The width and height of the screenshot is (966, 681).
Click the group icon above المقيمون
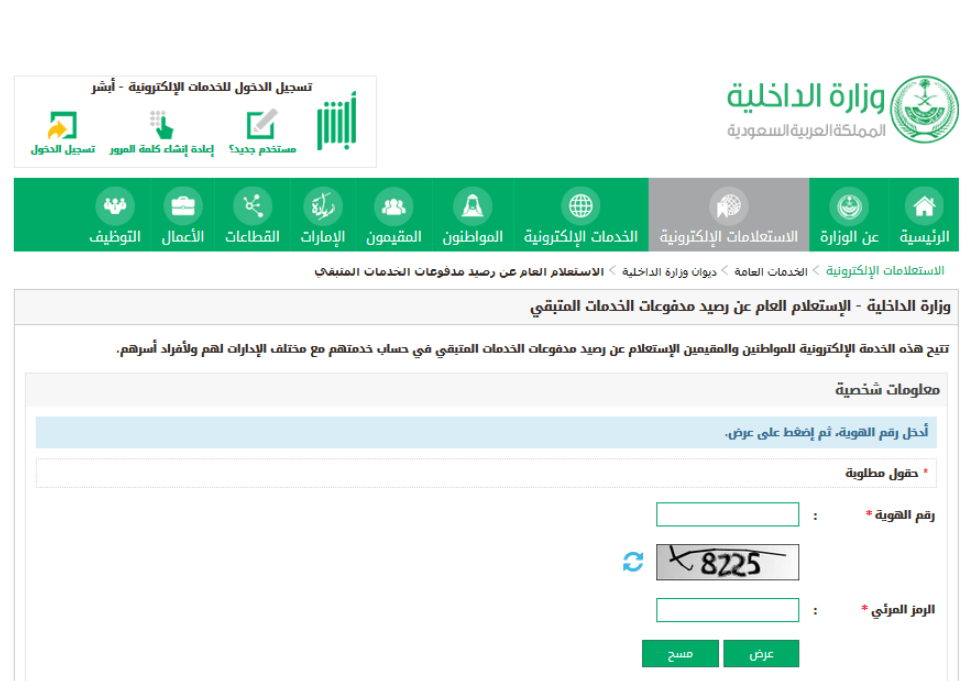pyautogui.click(x=394, y=206)
